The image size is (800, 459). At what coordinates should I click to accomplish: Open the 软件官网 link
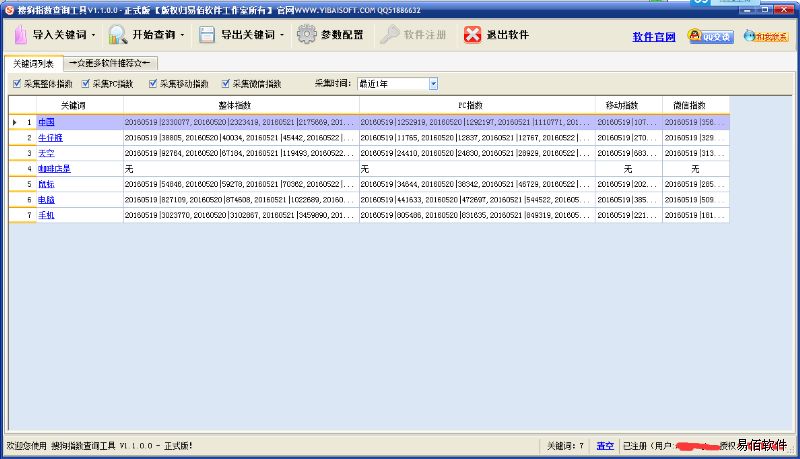click(x=653, y=37)
